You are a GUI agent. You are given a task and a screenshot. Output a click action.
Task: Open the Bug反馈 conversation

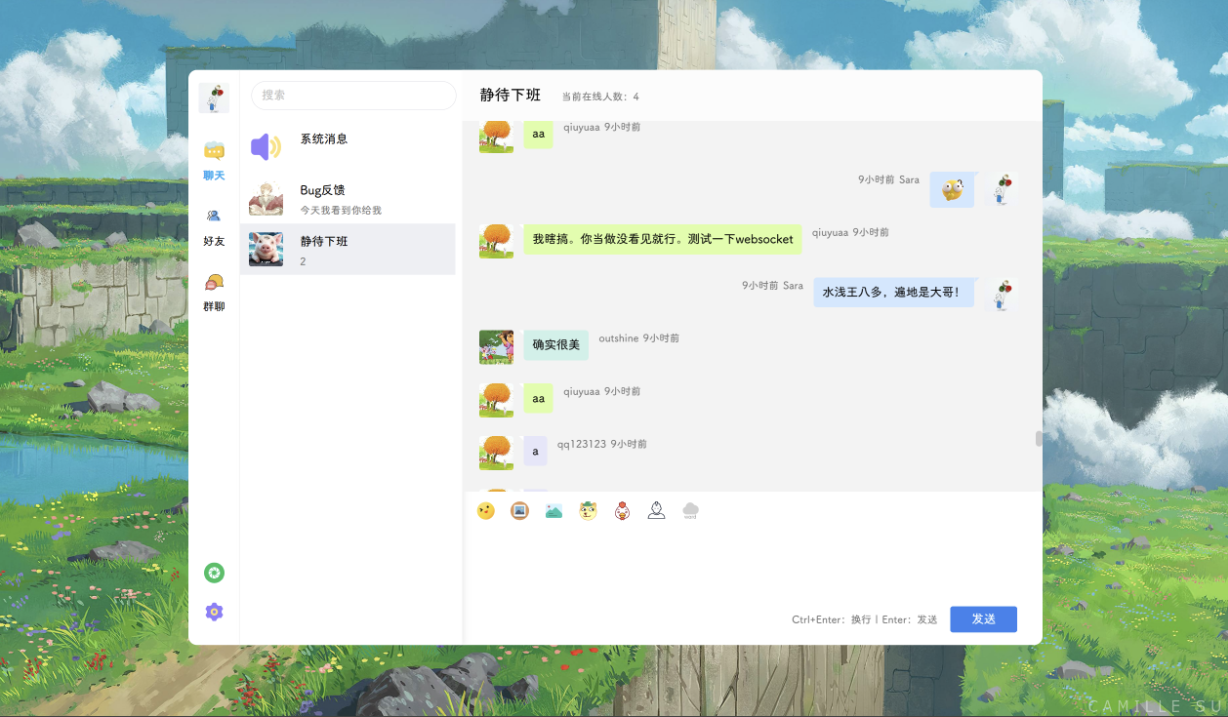348,198
